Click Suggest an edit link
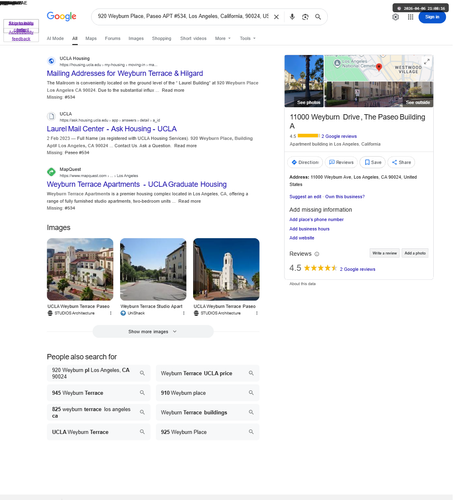458x500 pixels. tap(305, 197)
